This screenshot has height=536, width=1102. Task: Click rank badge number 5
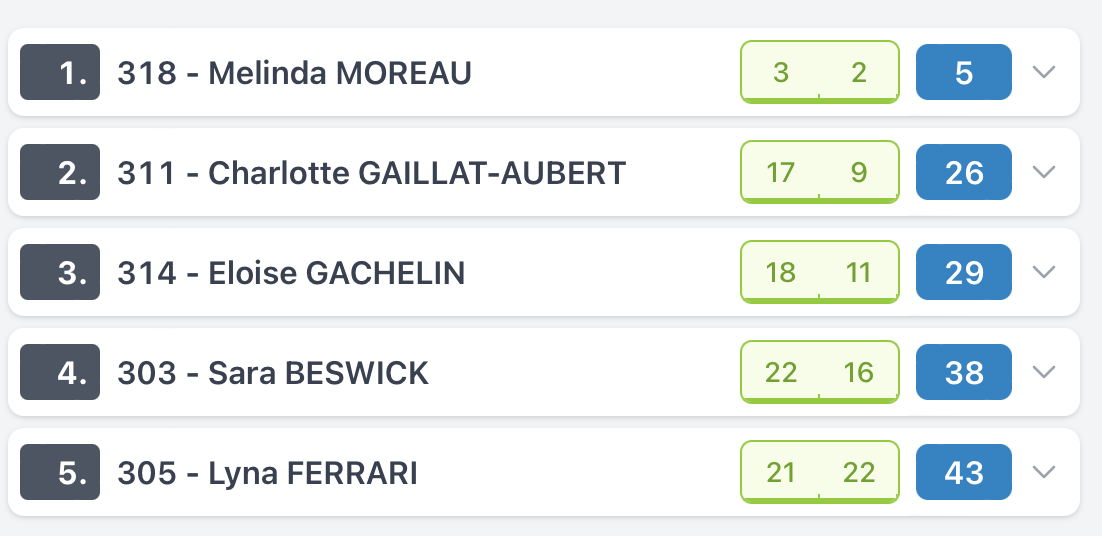pos(60,472)
